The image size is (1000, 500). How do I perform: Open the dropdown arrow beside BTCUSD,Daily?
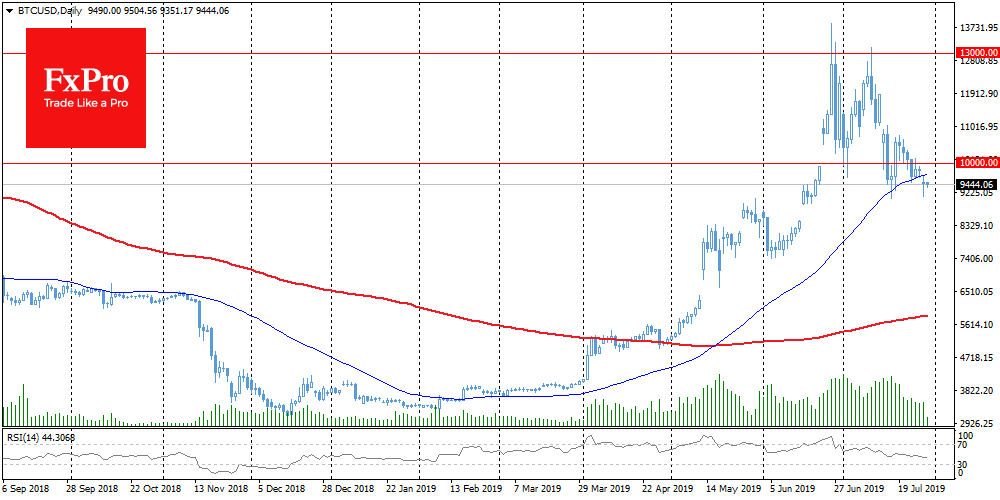tap(8, 10)
